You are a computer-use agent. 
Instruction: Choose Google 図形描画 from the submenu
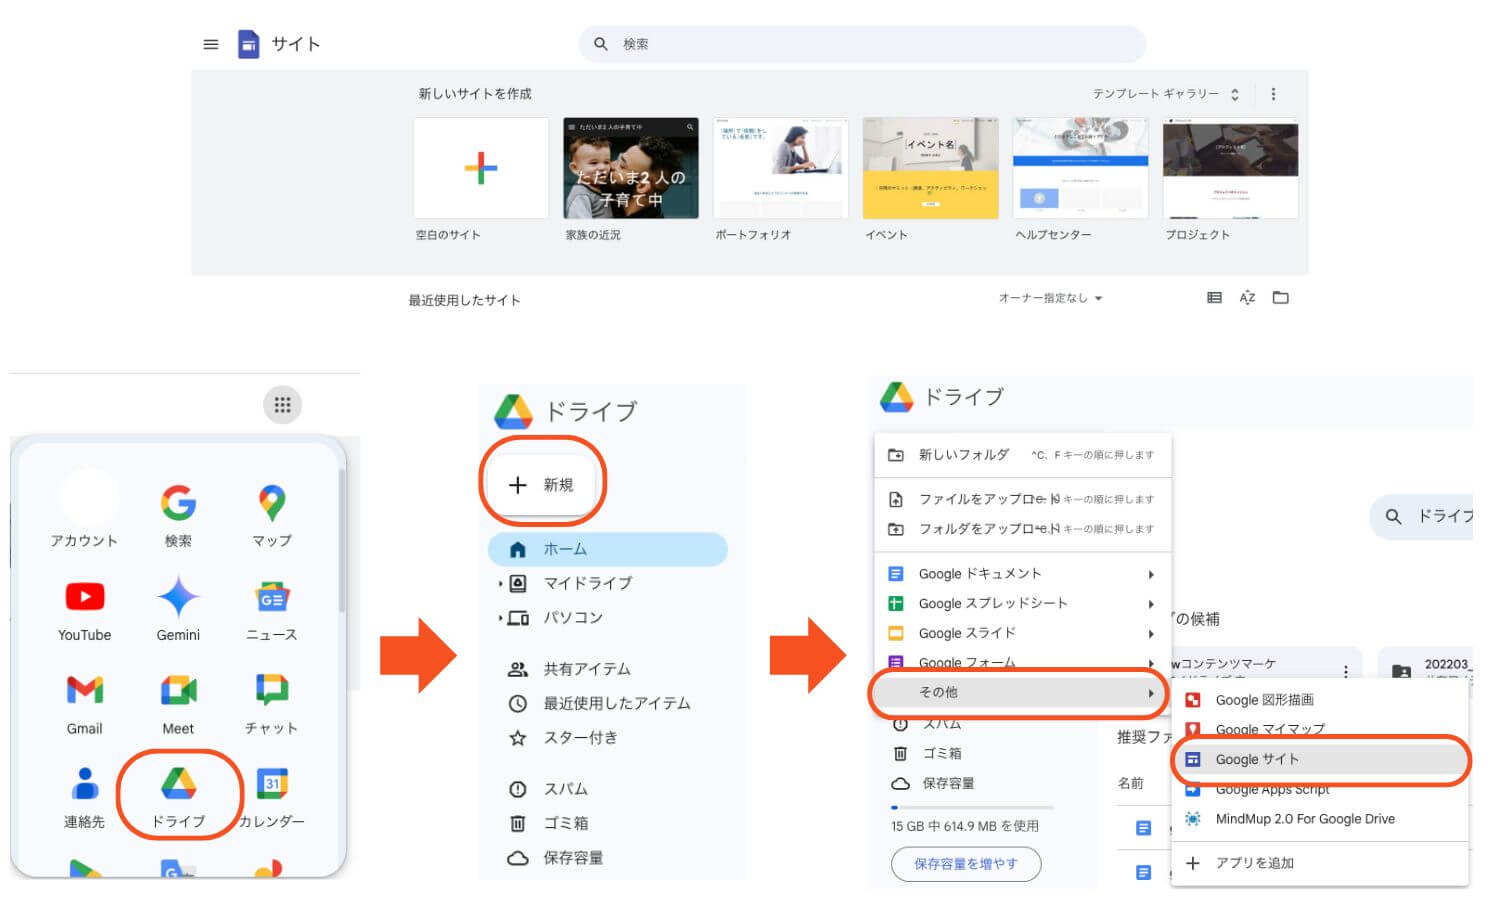click(1319, 700)
